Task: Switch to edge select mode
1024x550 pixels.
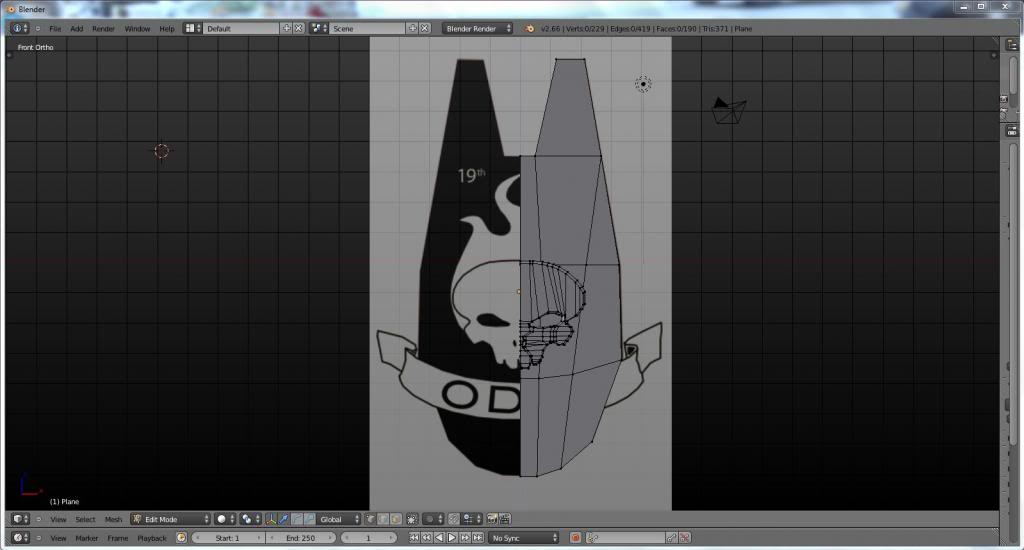Action: click(383, 519)
